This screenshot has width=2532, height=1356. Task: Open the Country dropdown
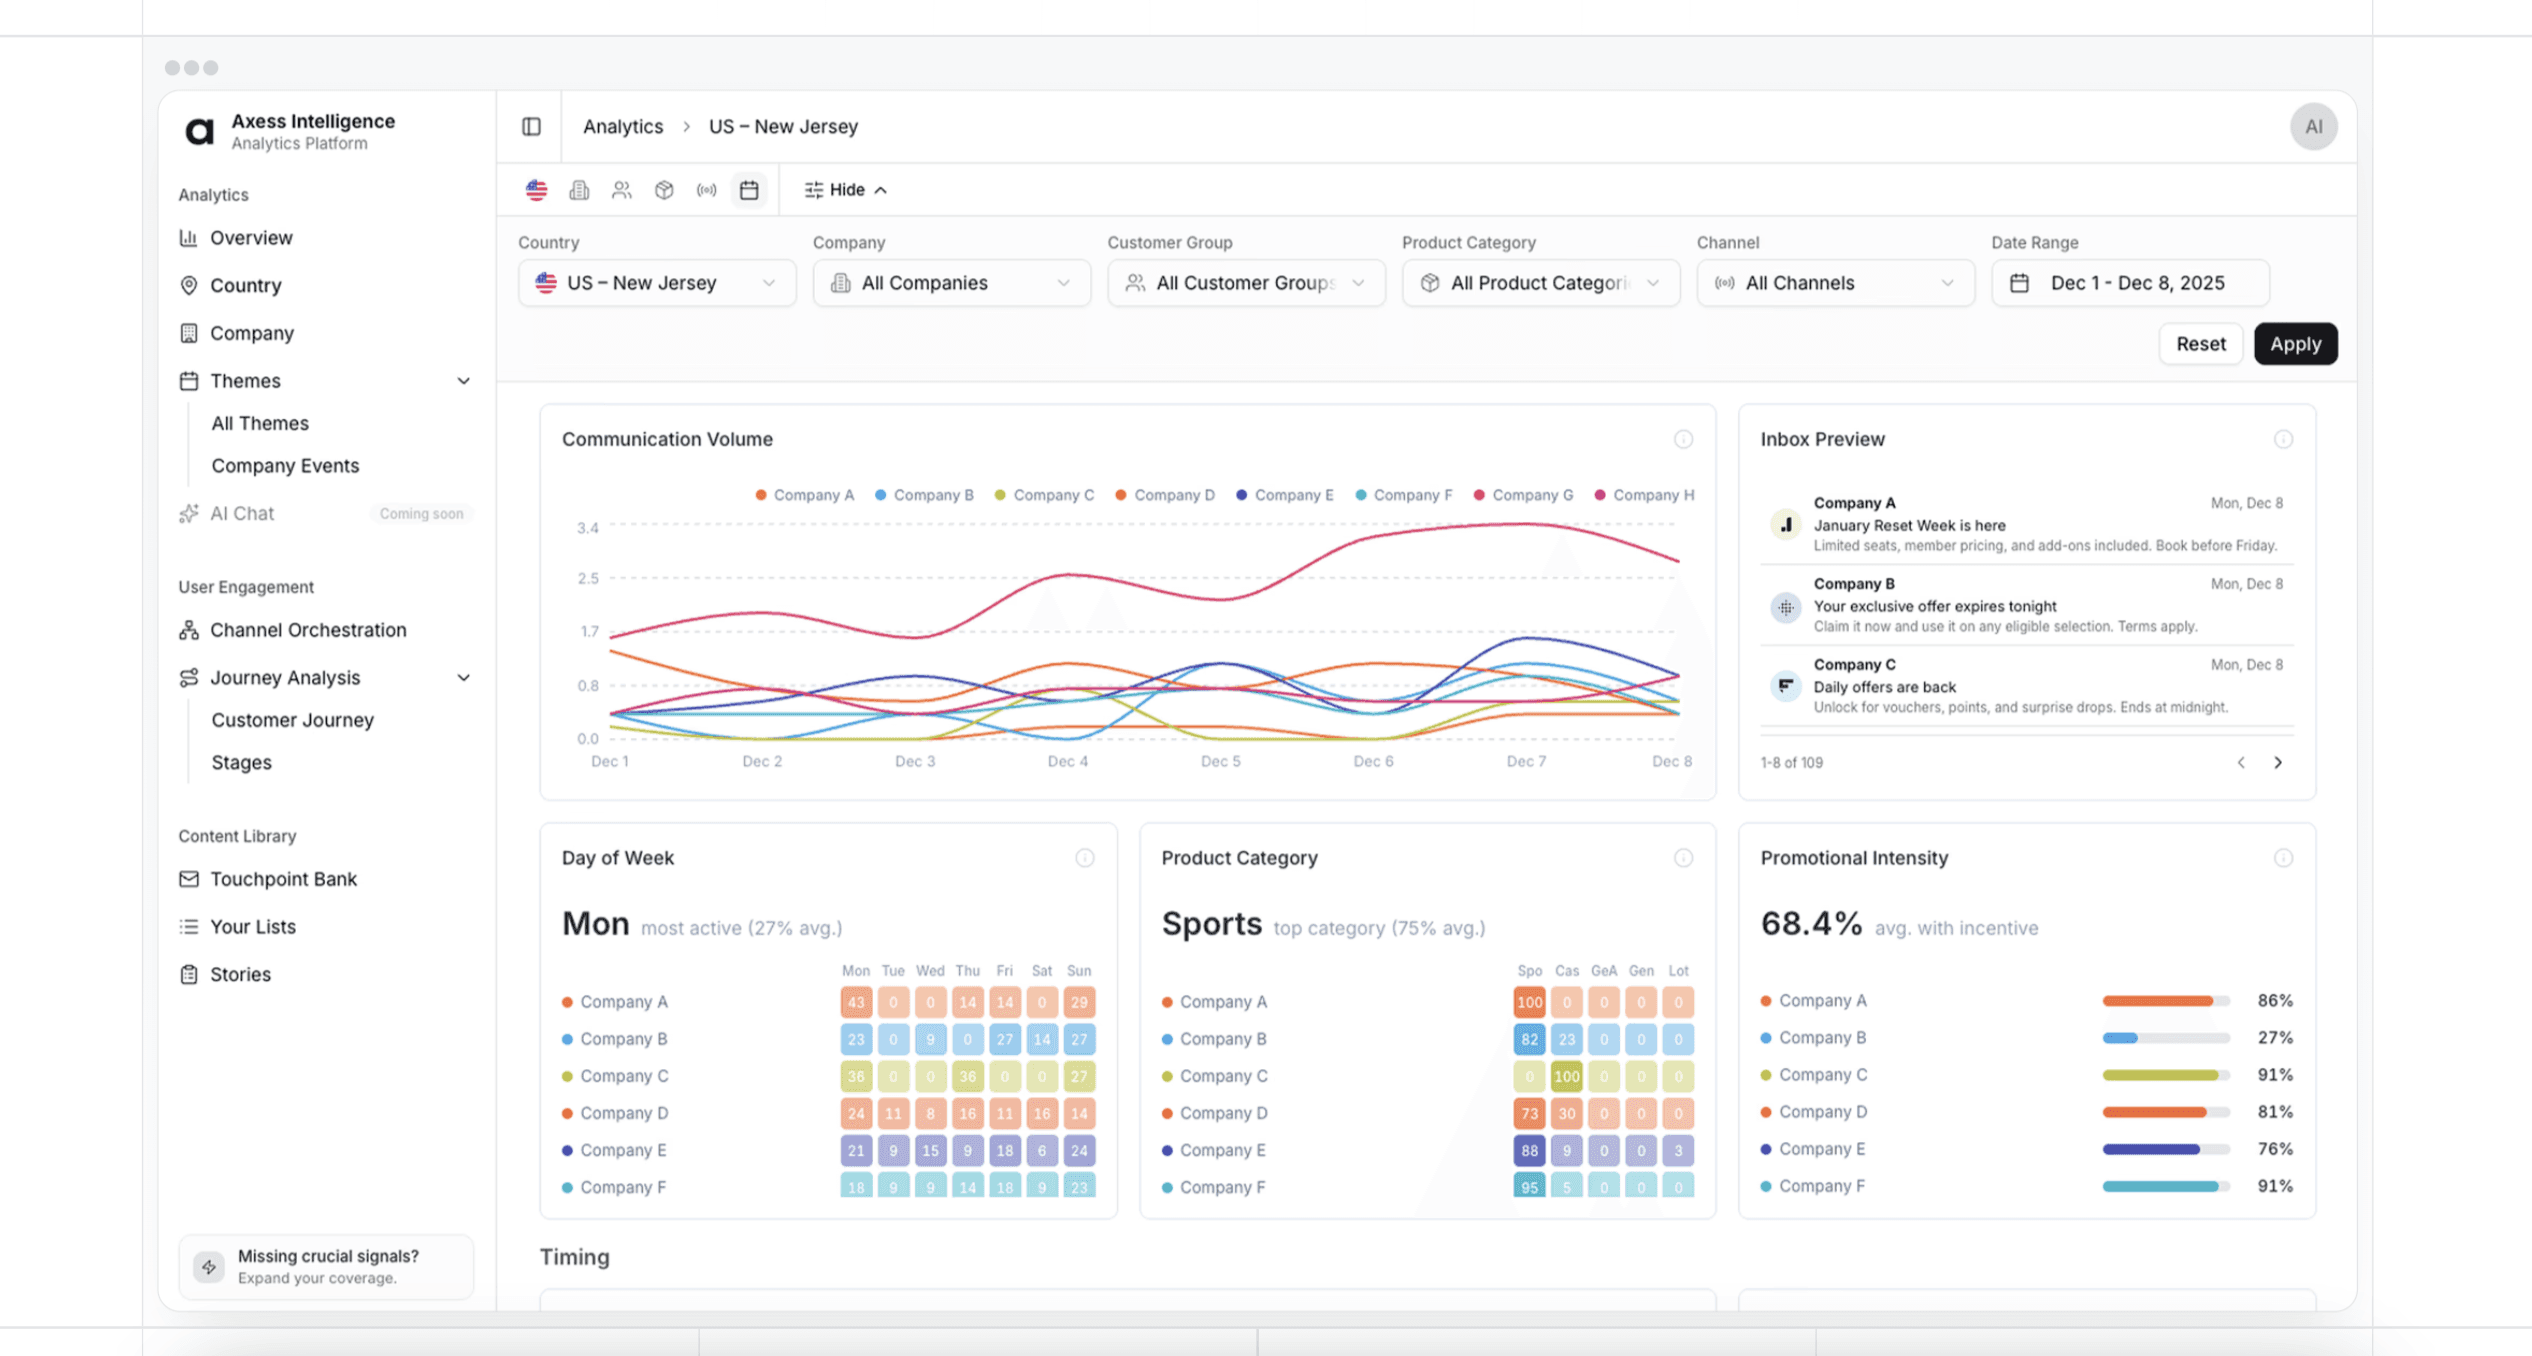tap(656, 283)
